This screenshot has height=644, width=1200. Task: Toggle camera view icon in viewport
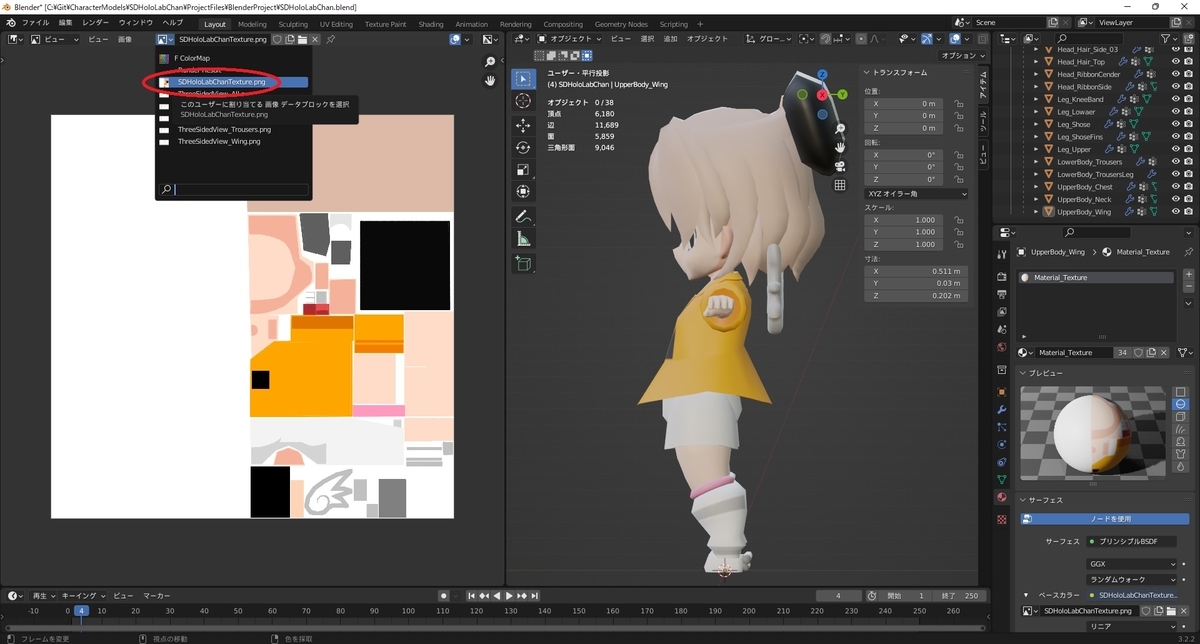[x=841, y=166]
